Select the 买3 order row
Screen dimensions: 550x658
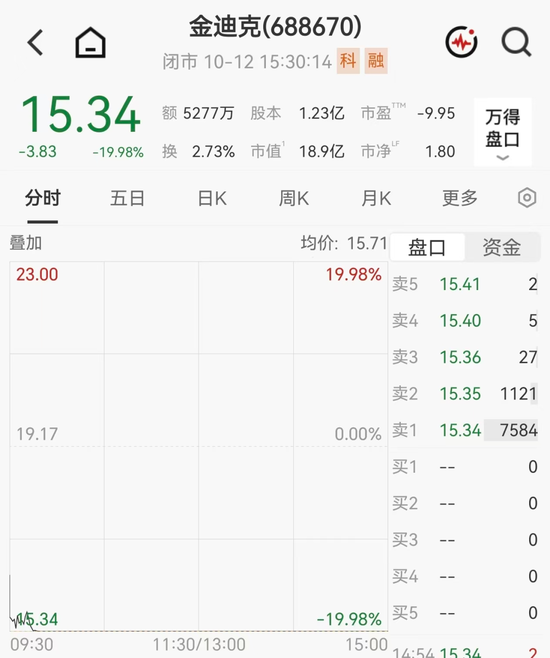(465, 540)
